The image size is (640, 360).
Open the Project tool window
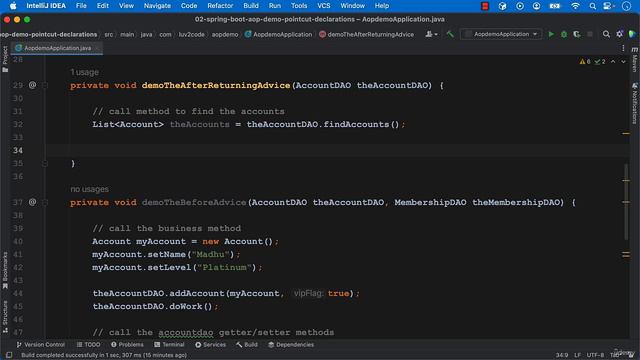[x=5, y=59]
